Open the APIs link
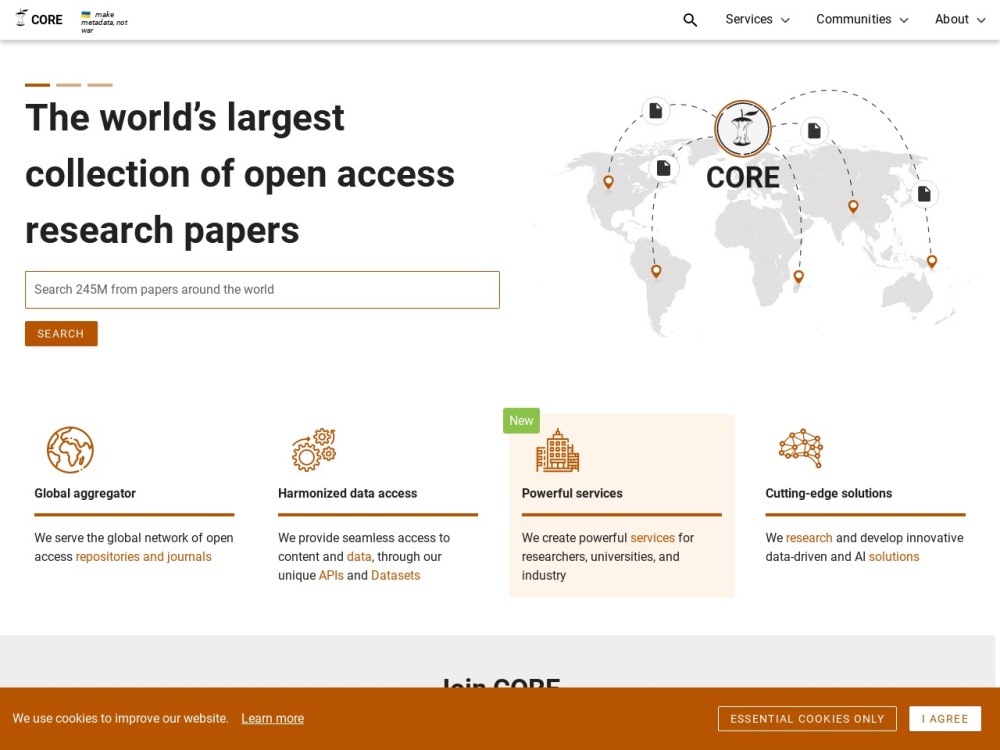 point(331,575)
